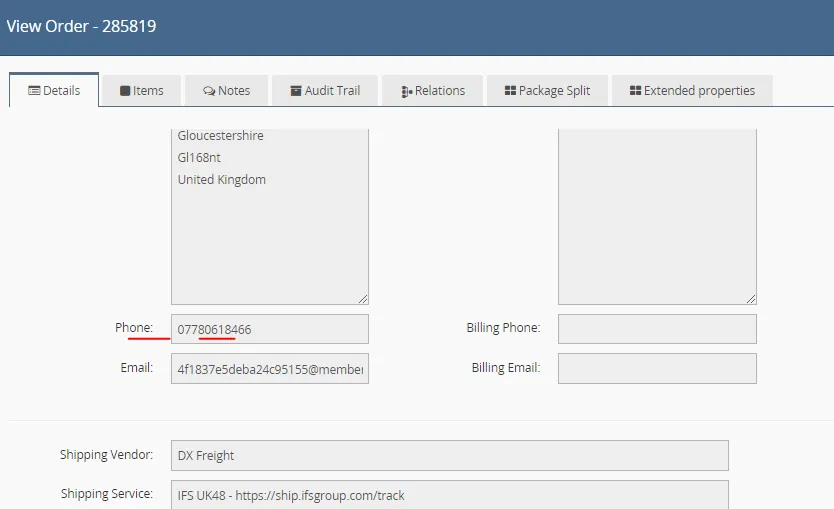Click the Notes speech bubble icon

(208, 91)
